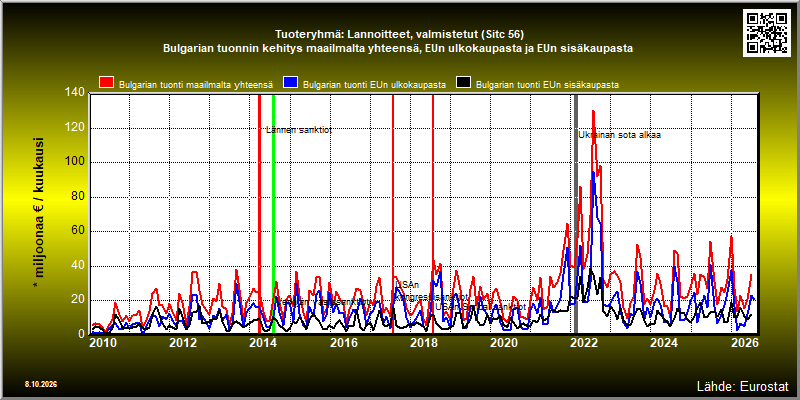
Task: Click the y-axis value 100
Action: pyautogui.click(x=76, y=162)
